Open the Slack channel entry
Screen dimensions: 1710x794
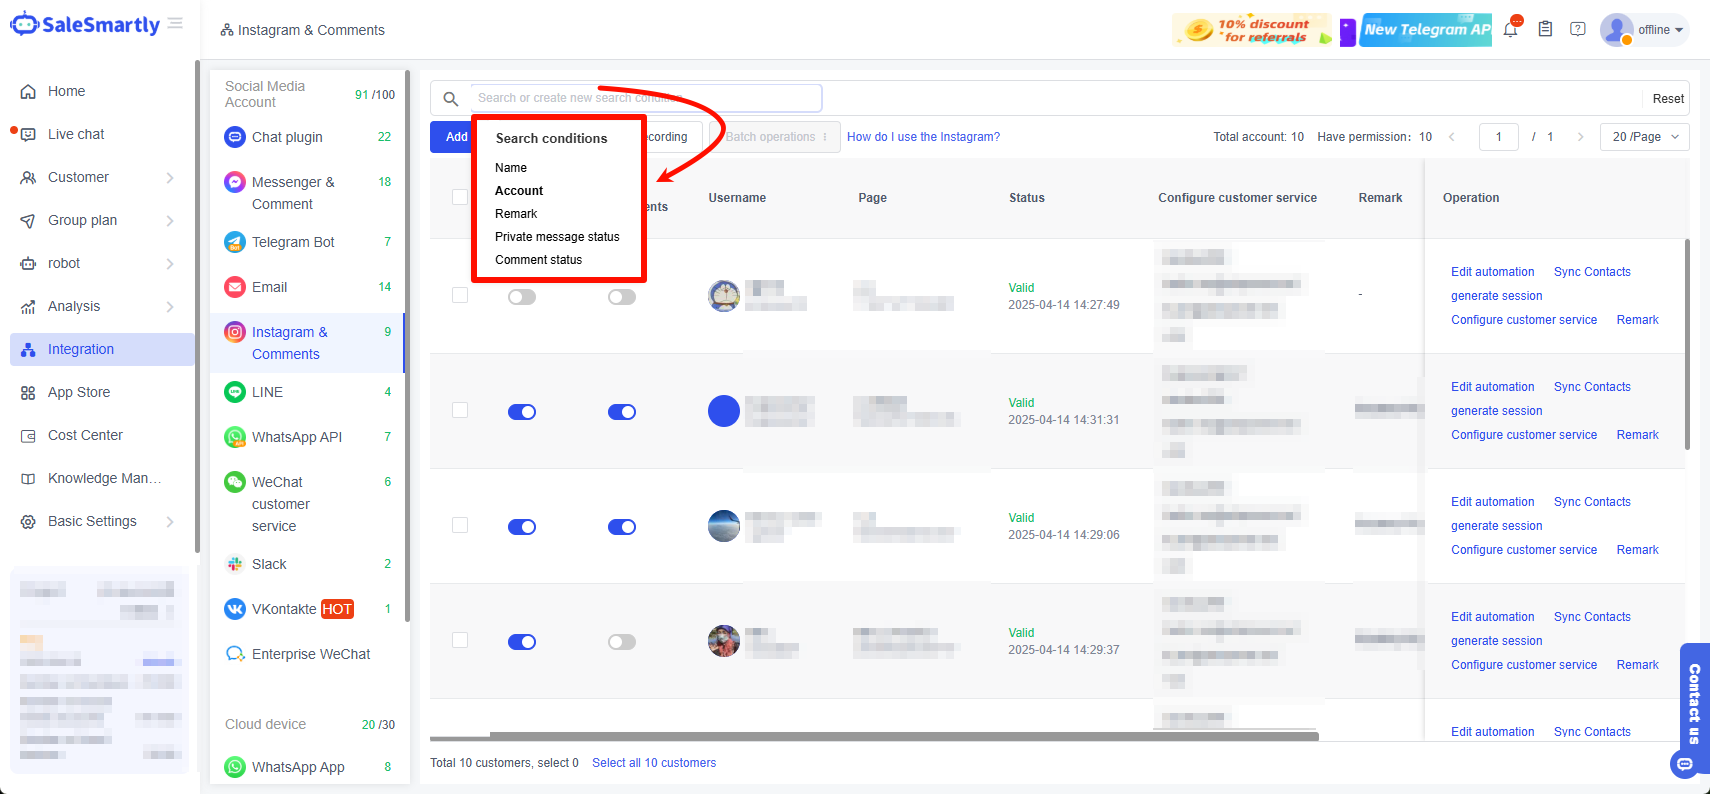[269, 564]
